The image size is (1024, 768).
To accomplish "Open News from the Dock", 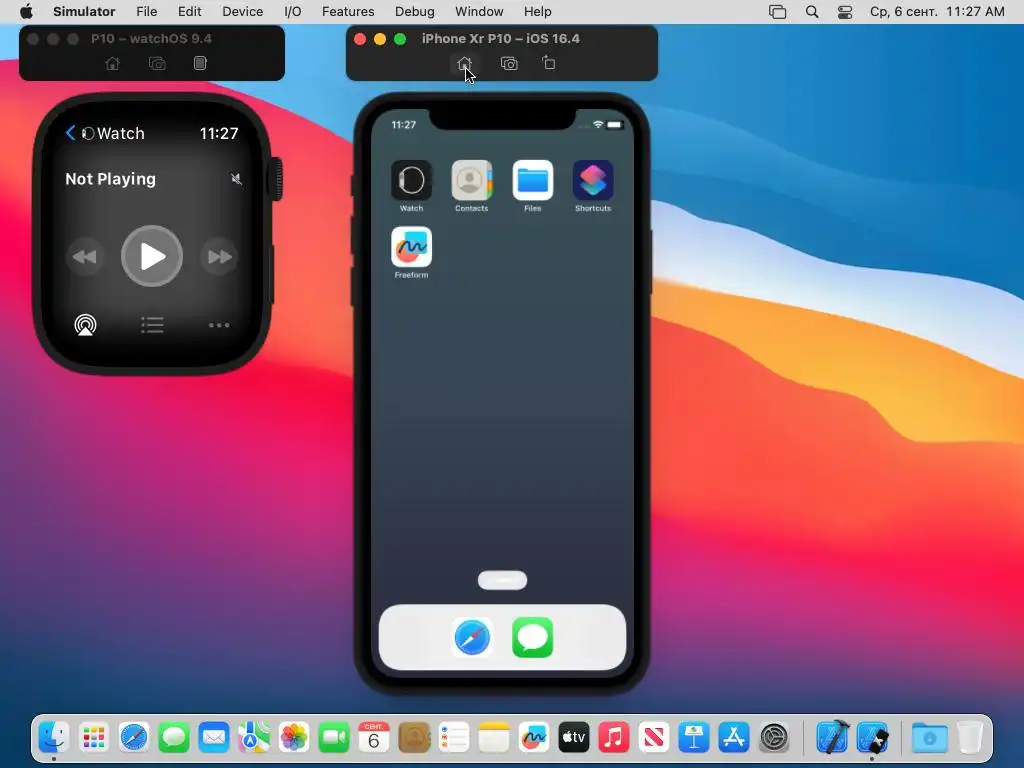I will [654, 738].
